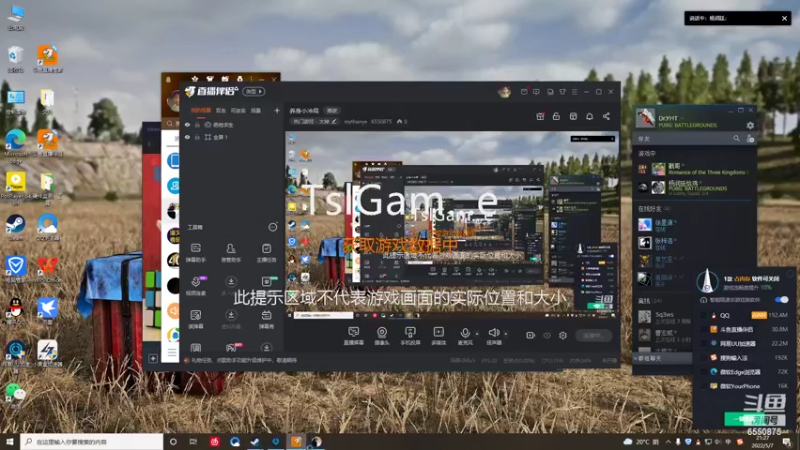Start recording with the camcorder icon
800x450 pixels.
(531, 335)
